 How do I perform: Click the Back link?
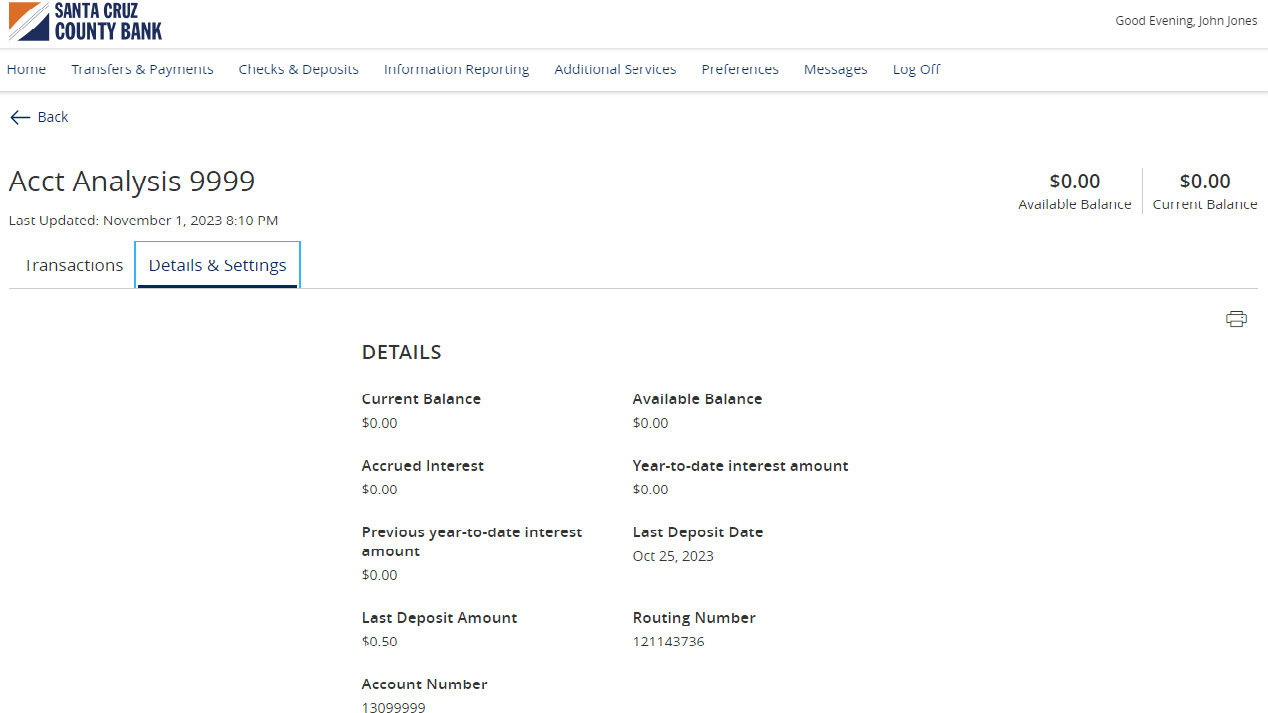tap(53, 117)
